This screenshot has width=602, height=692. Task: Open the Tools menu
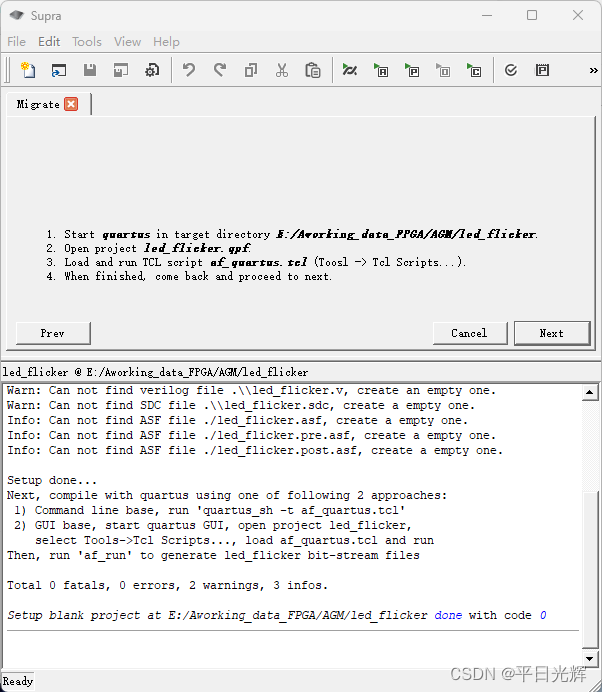point(87,42)
